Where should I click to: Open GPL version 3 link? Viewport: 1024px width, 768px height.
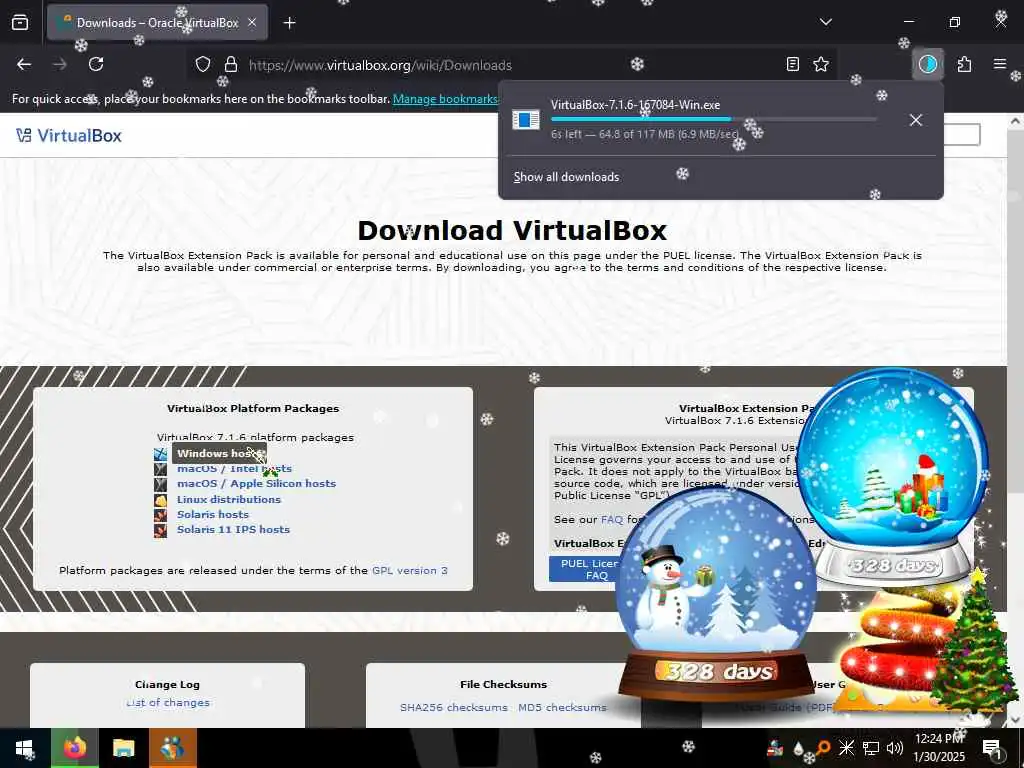409,570
